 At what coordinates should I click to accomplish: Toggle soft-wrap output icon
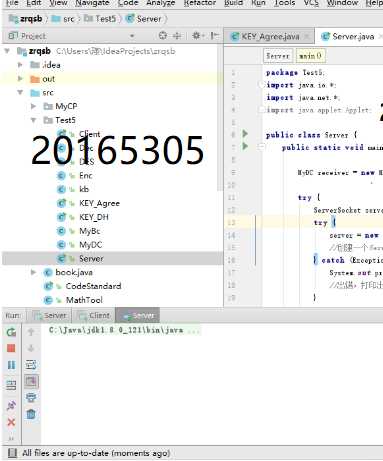(31, 365)
